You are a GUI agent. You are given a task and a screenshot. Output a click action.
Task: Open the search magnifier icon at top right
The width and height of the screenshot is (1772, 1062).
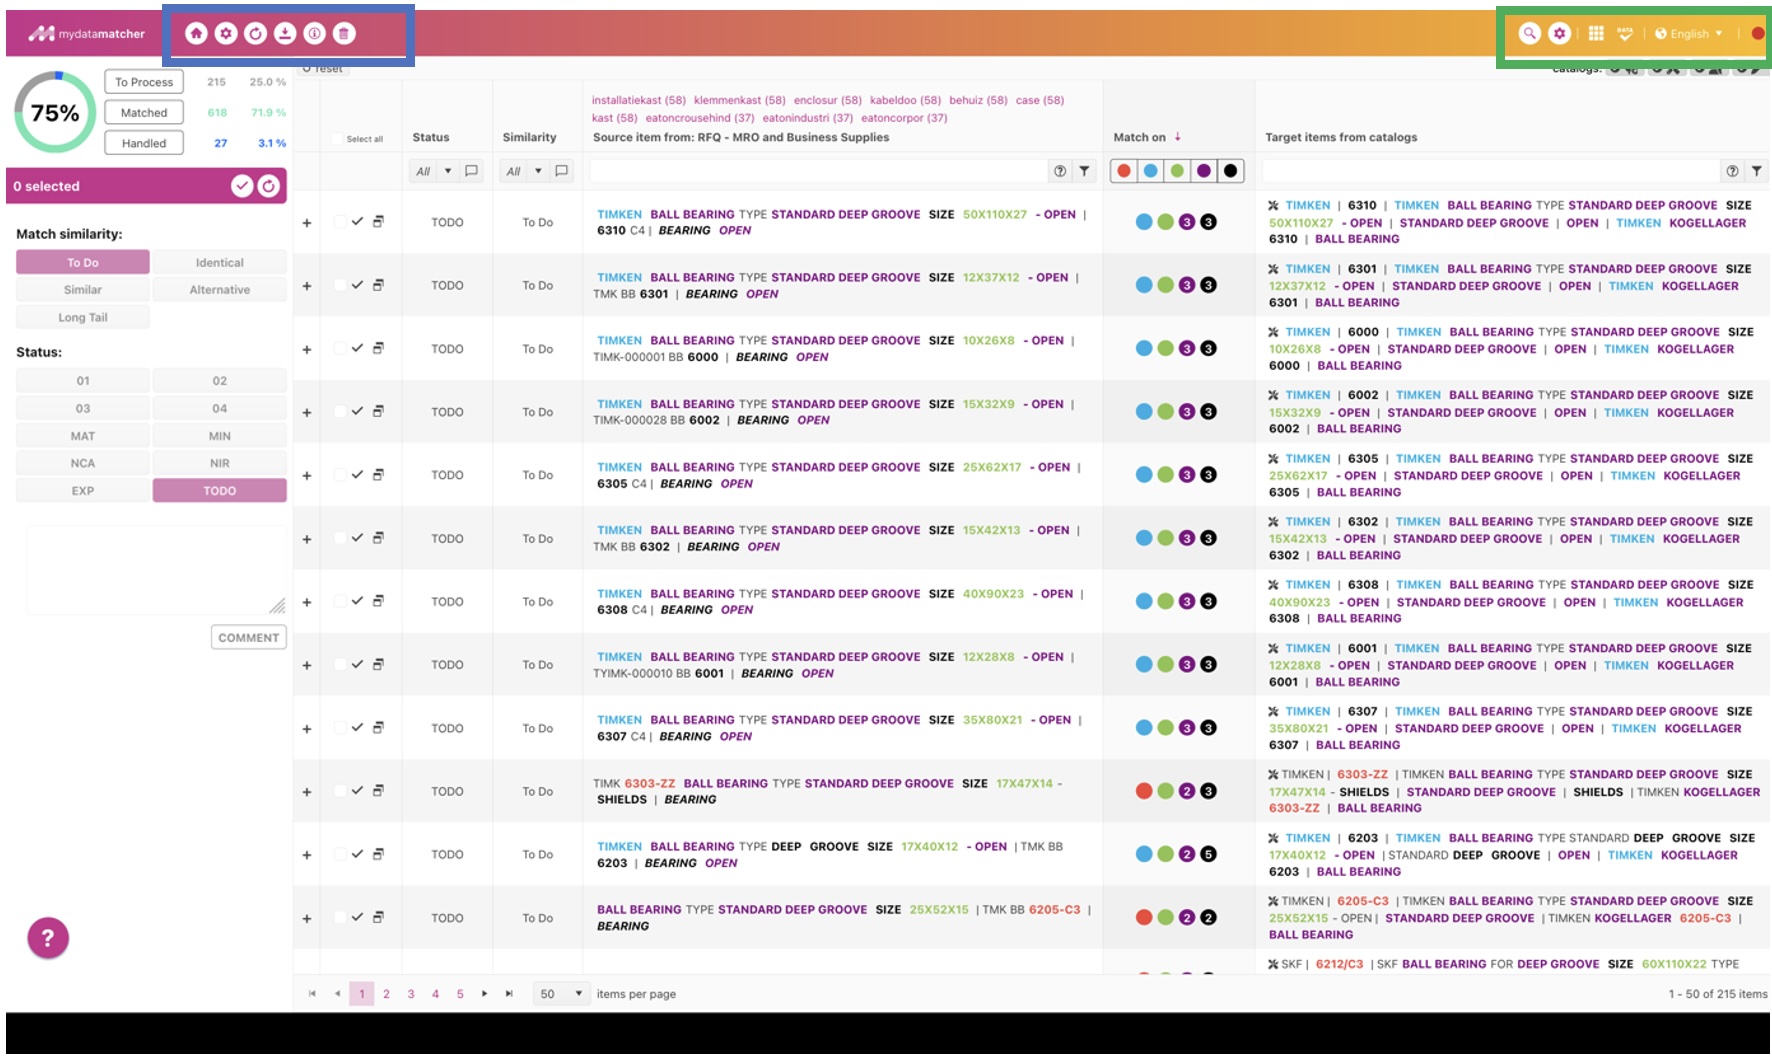tap(1529, 34)
